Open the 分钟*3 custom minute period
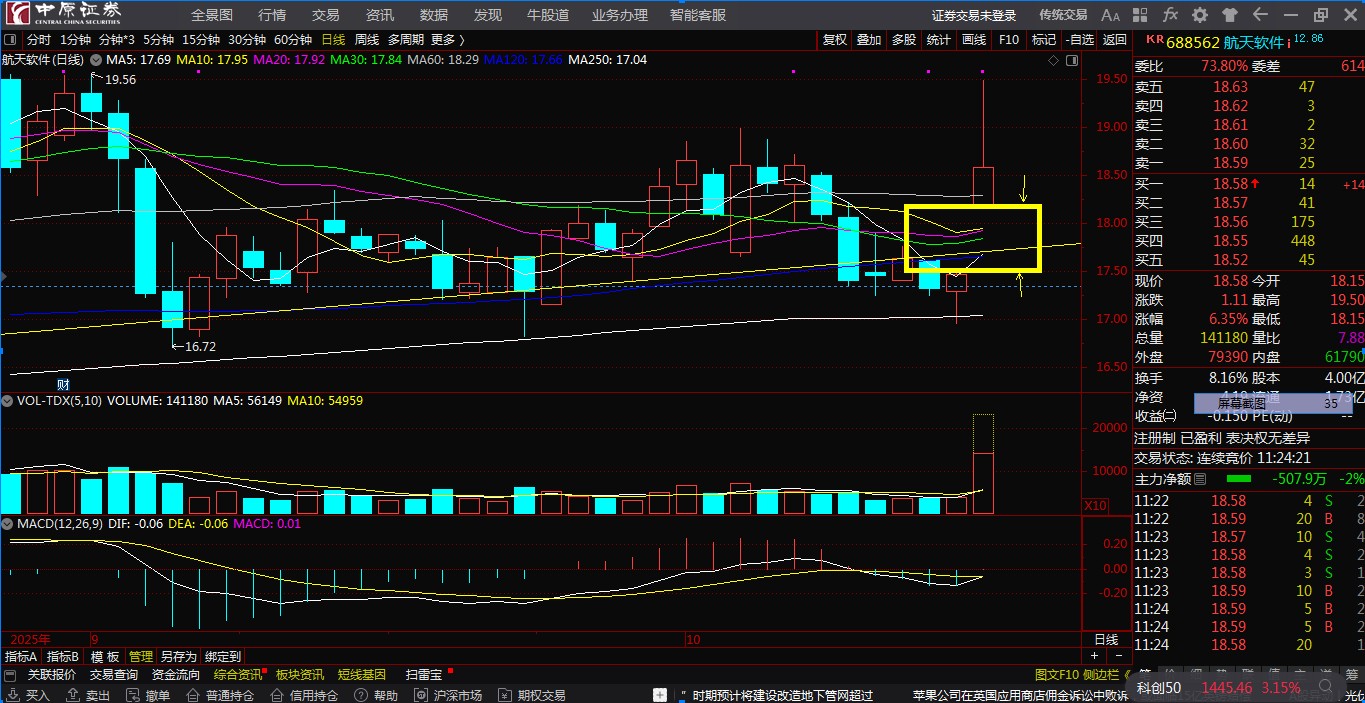1365x703 pixels. pyautogui.click(x=117, y=40)
